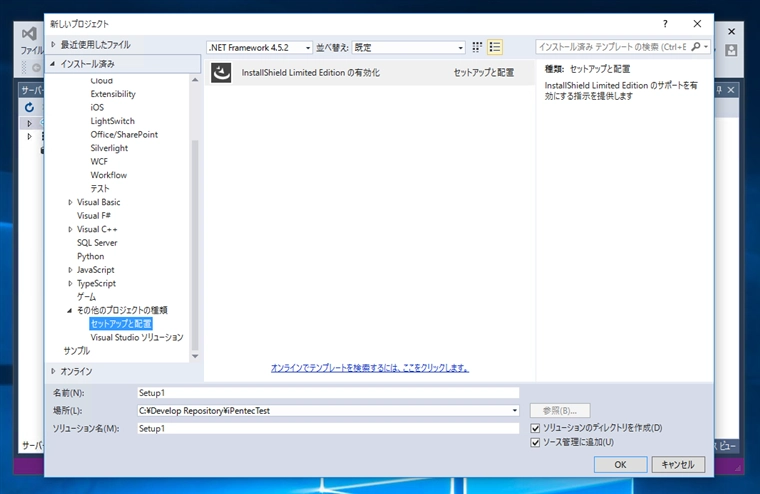
Task: Click the OK button
Action: click(620, 464)
